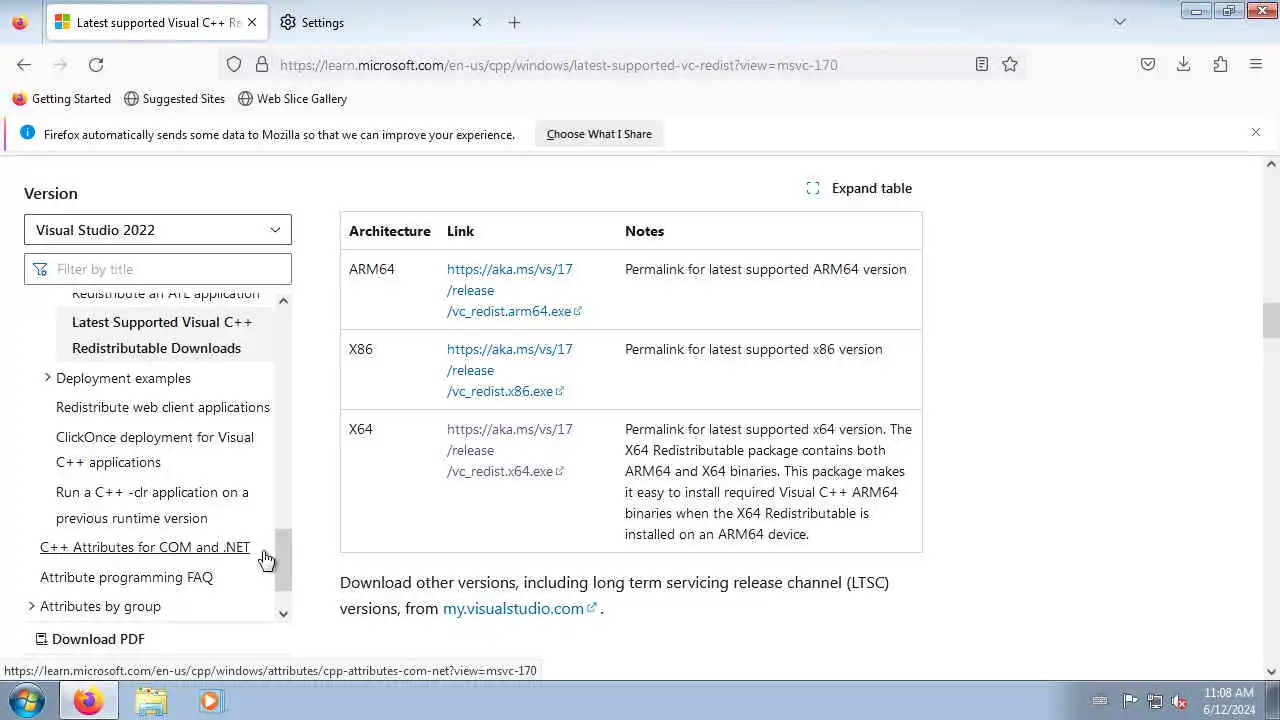This screenshot has height=720, width=1280.
Task: Click the List all tabs chevron
Action: (1120, 22)
